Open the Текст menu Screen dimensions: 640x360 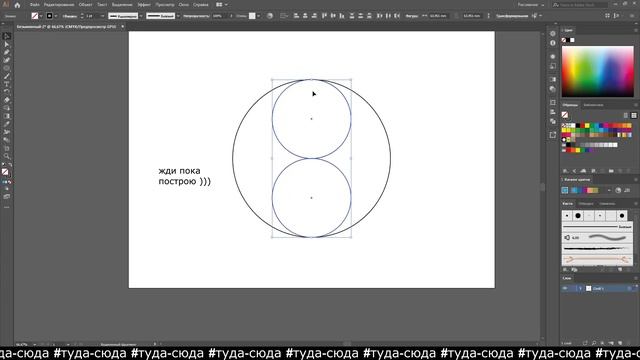(102, 5)
